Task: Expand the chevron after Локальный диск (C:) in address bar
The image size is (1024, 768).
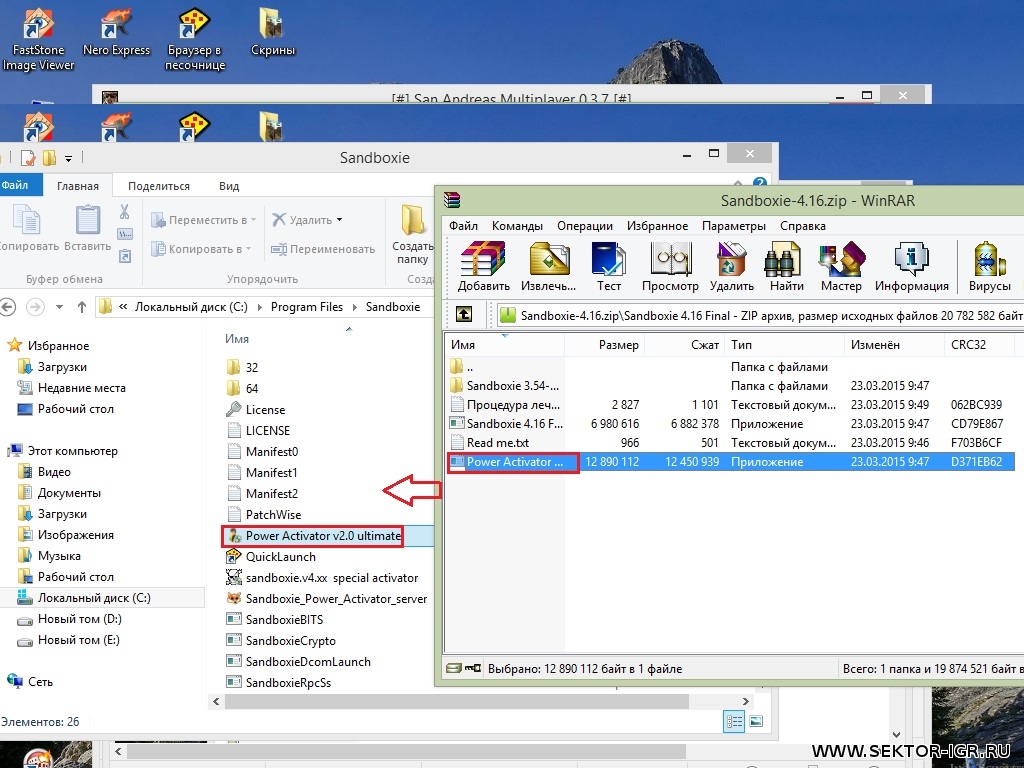Action: 260,307
